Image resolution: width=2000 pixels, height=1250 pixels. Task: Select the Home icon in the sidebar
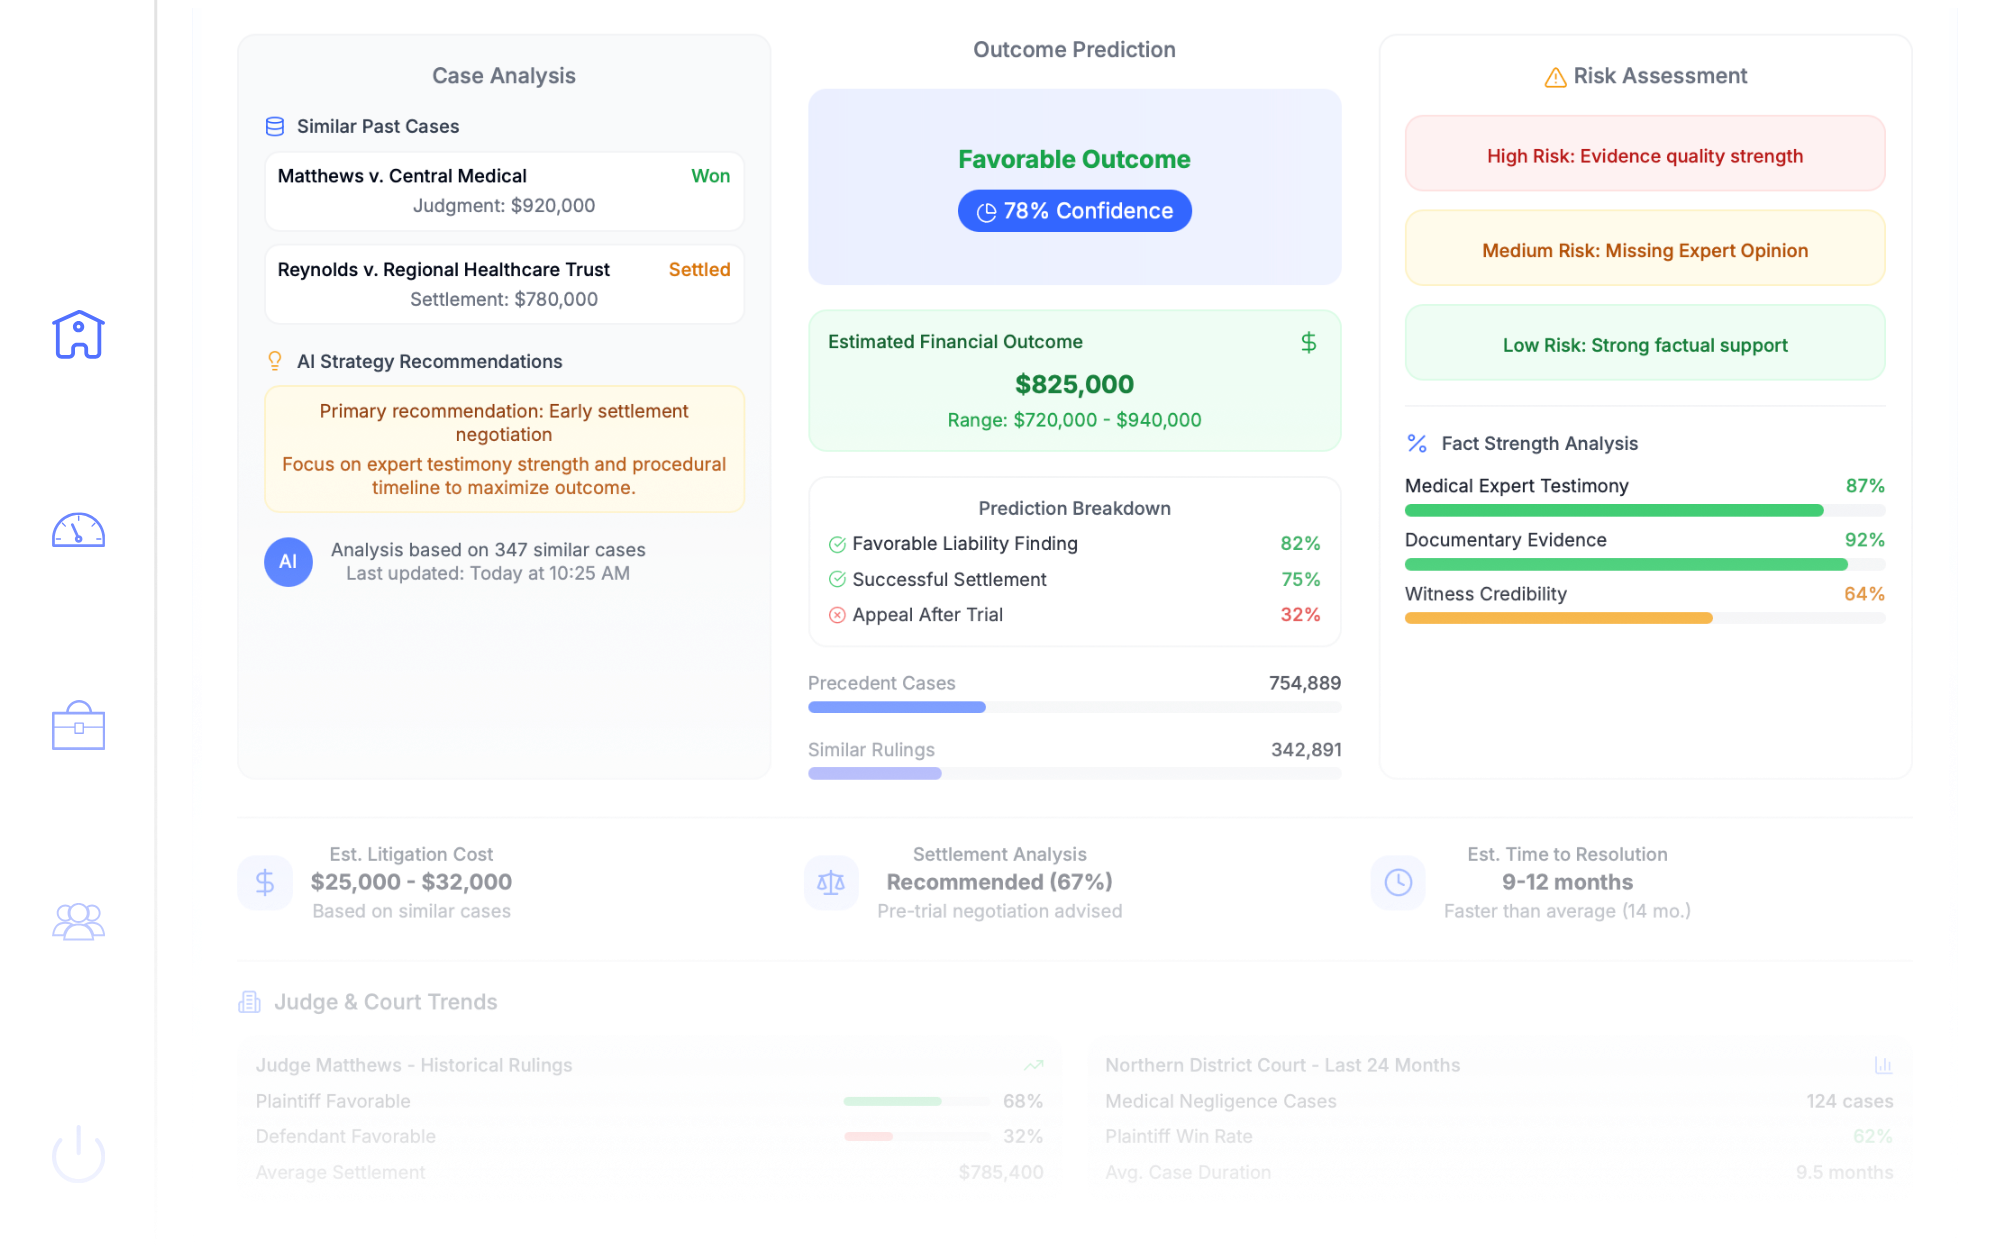coord(79,335)
